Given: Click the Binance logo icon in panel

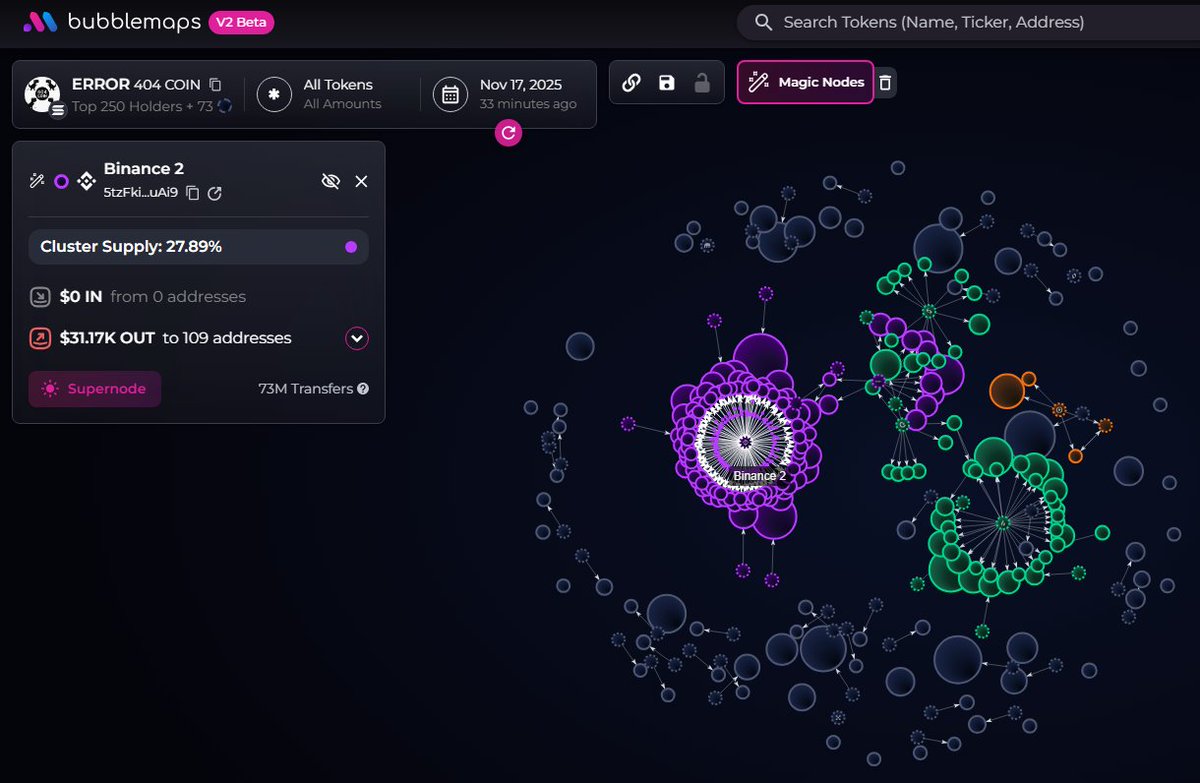Looking at the screenshot, I should pyautogui.click(x=86, y=181).
